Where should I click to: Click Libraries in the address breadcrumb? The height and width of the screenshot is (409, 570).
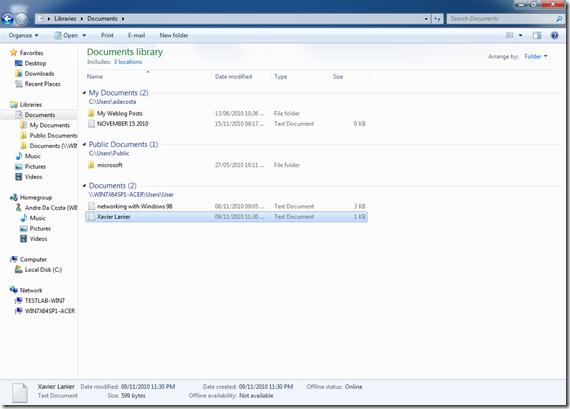pyautogui.click(x=65, y=19)
